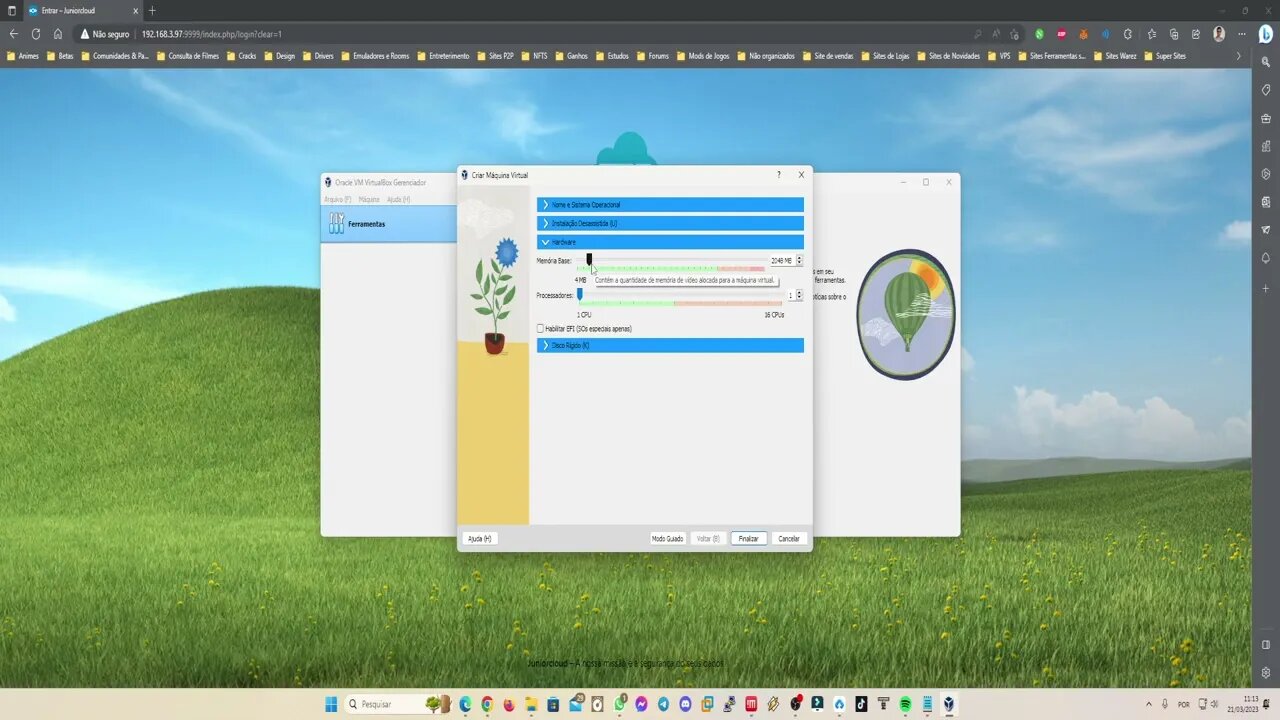Expand the Nome e Sistema Operacional section

pyautogui.click(x=670, y=205)
